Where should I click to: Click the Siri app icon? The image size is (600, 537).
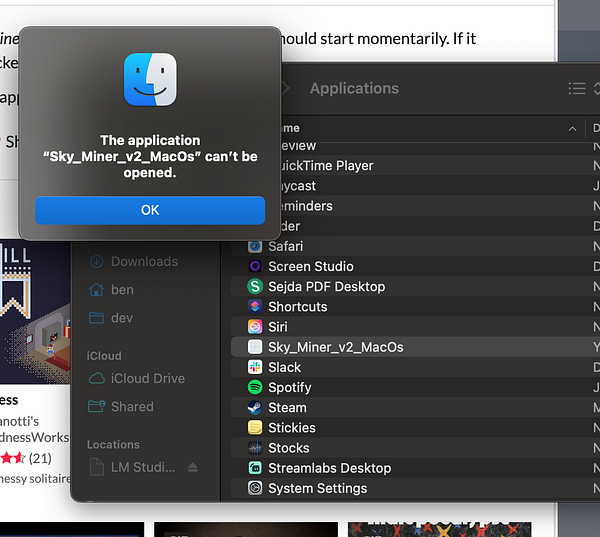point(255,327)
